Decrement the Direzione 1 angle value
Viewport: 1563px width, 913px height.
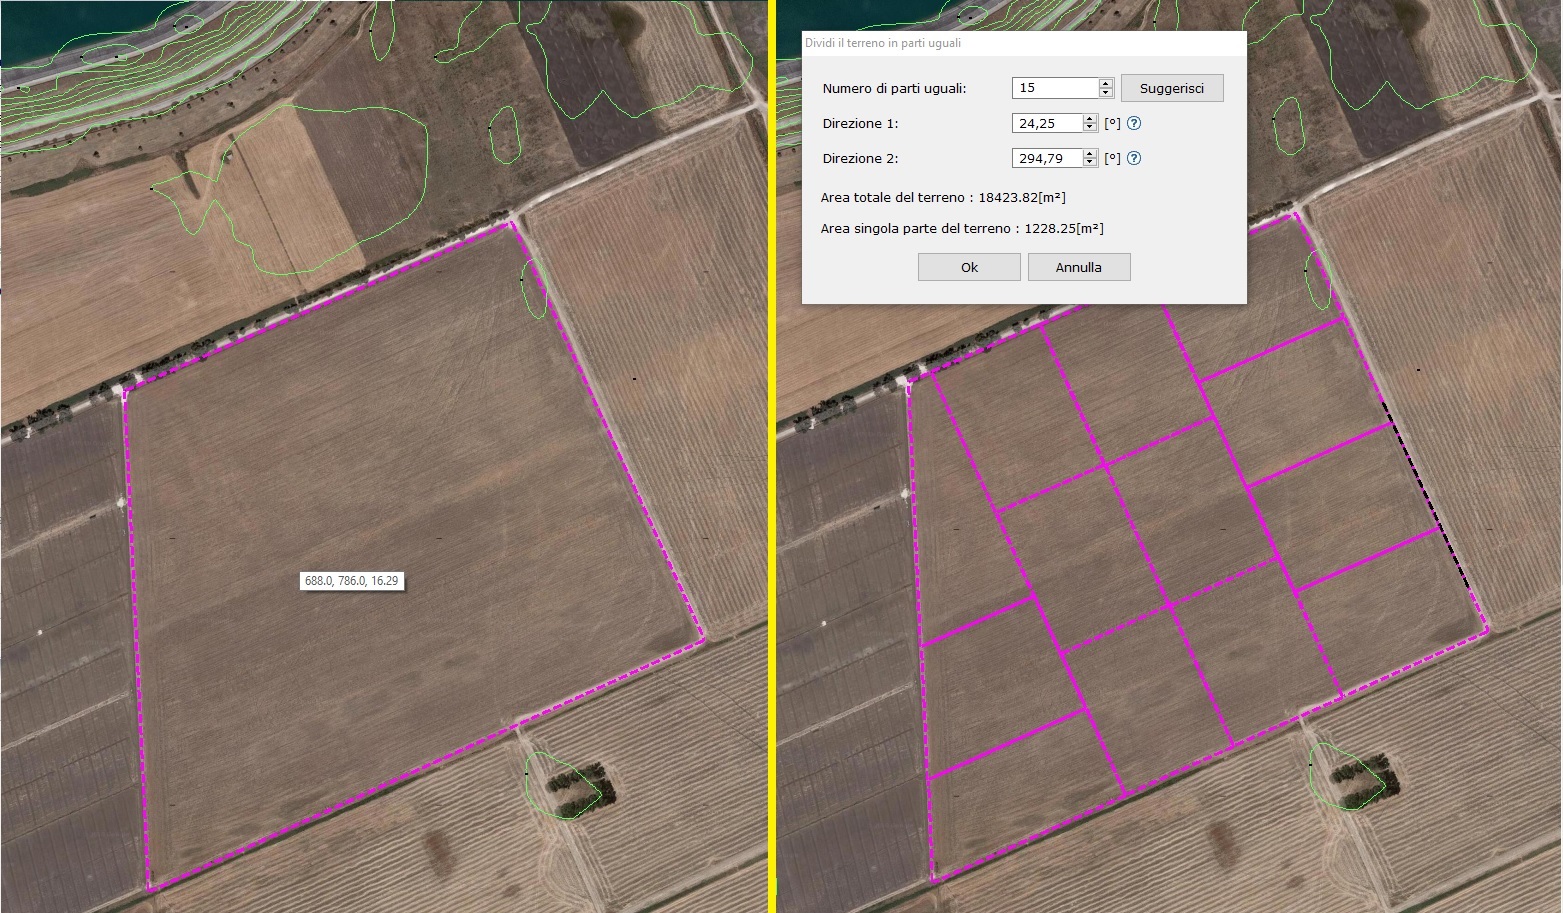(1090, 128)
